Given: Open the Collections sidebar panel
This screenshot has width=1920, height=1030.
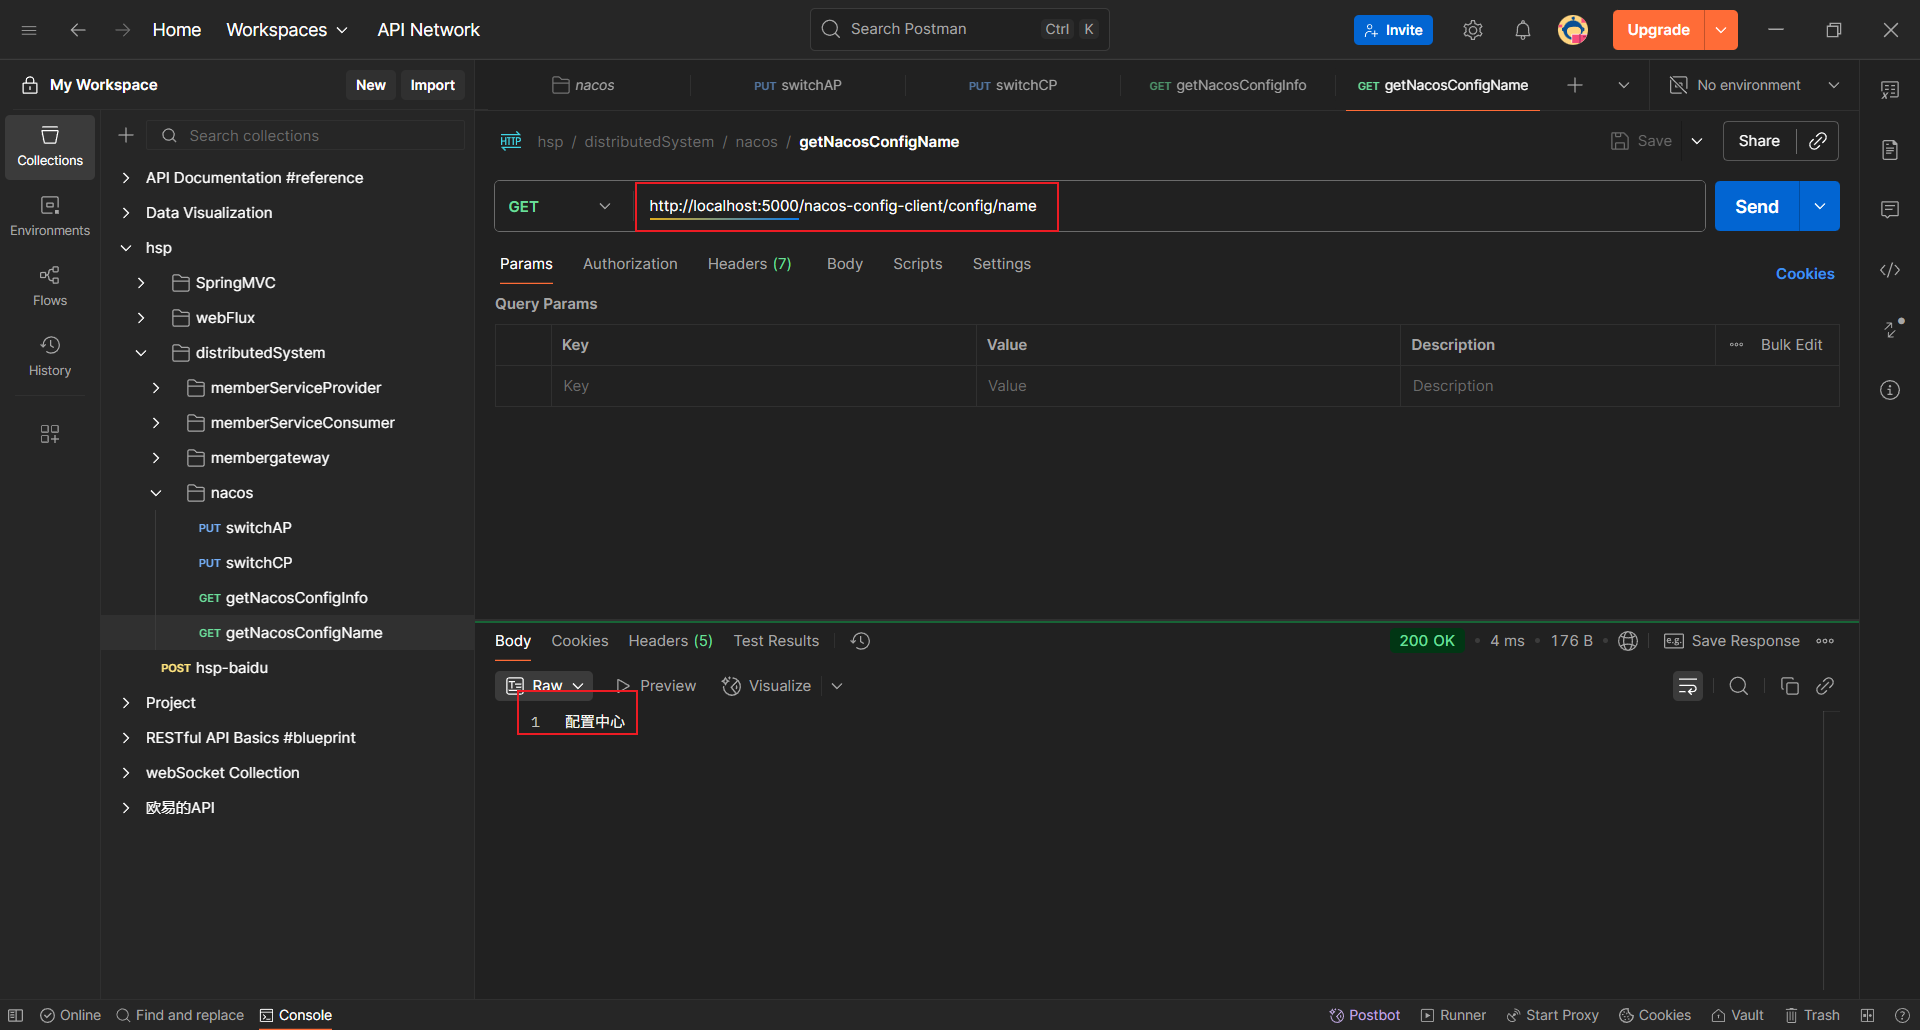Looking at the screenshot, I should [50, 146].
